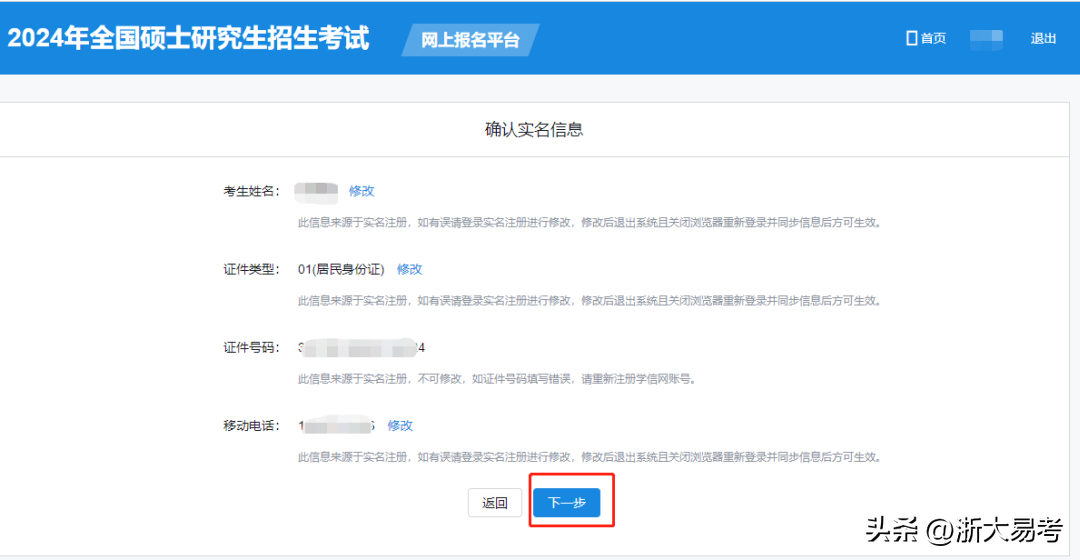Click the 2024年全国硕士研究生招生考试 site title
The image size is (1080, 560).
(189, 38)
